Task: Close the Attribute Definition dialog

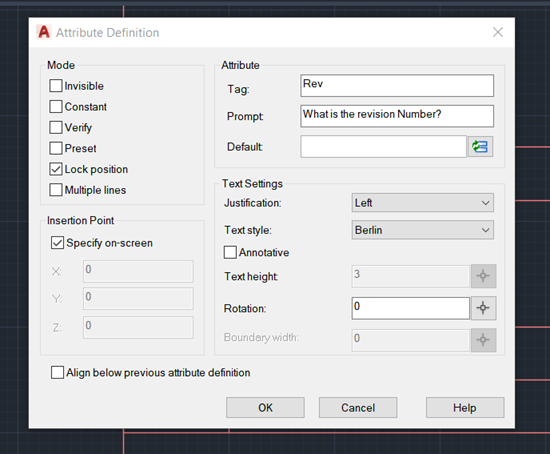Action: point(498,32)
